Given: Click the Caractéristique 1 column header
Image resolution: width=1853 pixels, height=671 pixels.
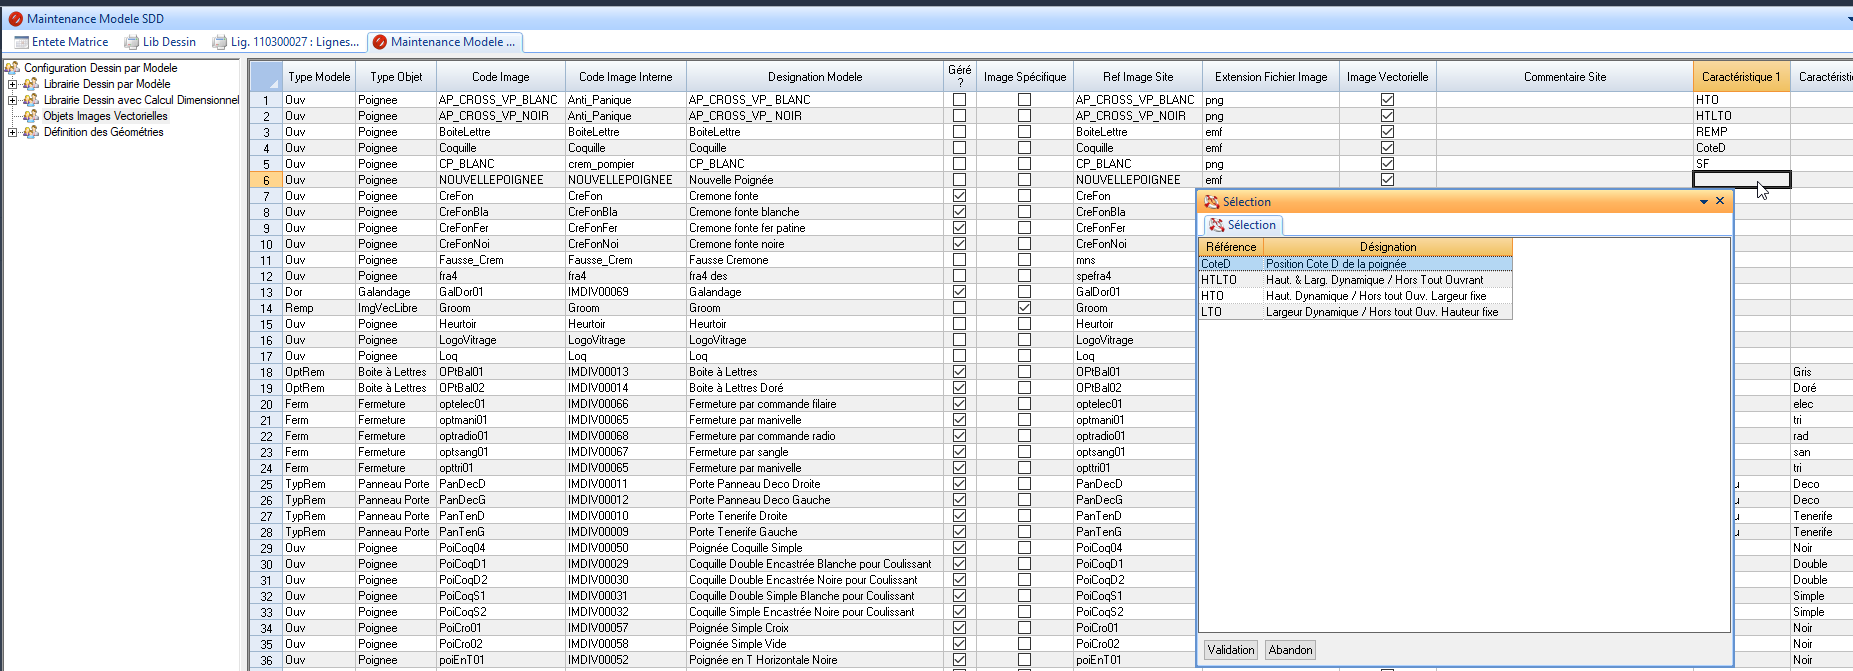Looking at the screenshot, I should [1740, 77].
